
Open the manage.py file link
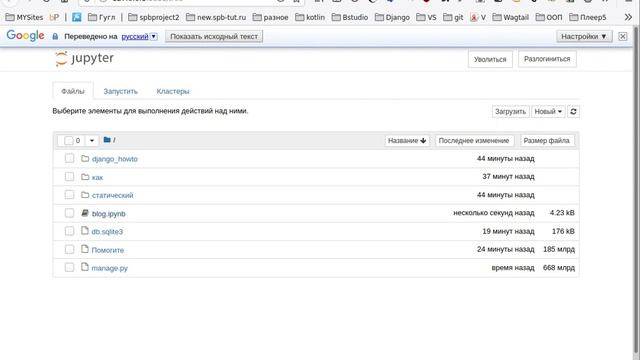(x=109, y=268)
